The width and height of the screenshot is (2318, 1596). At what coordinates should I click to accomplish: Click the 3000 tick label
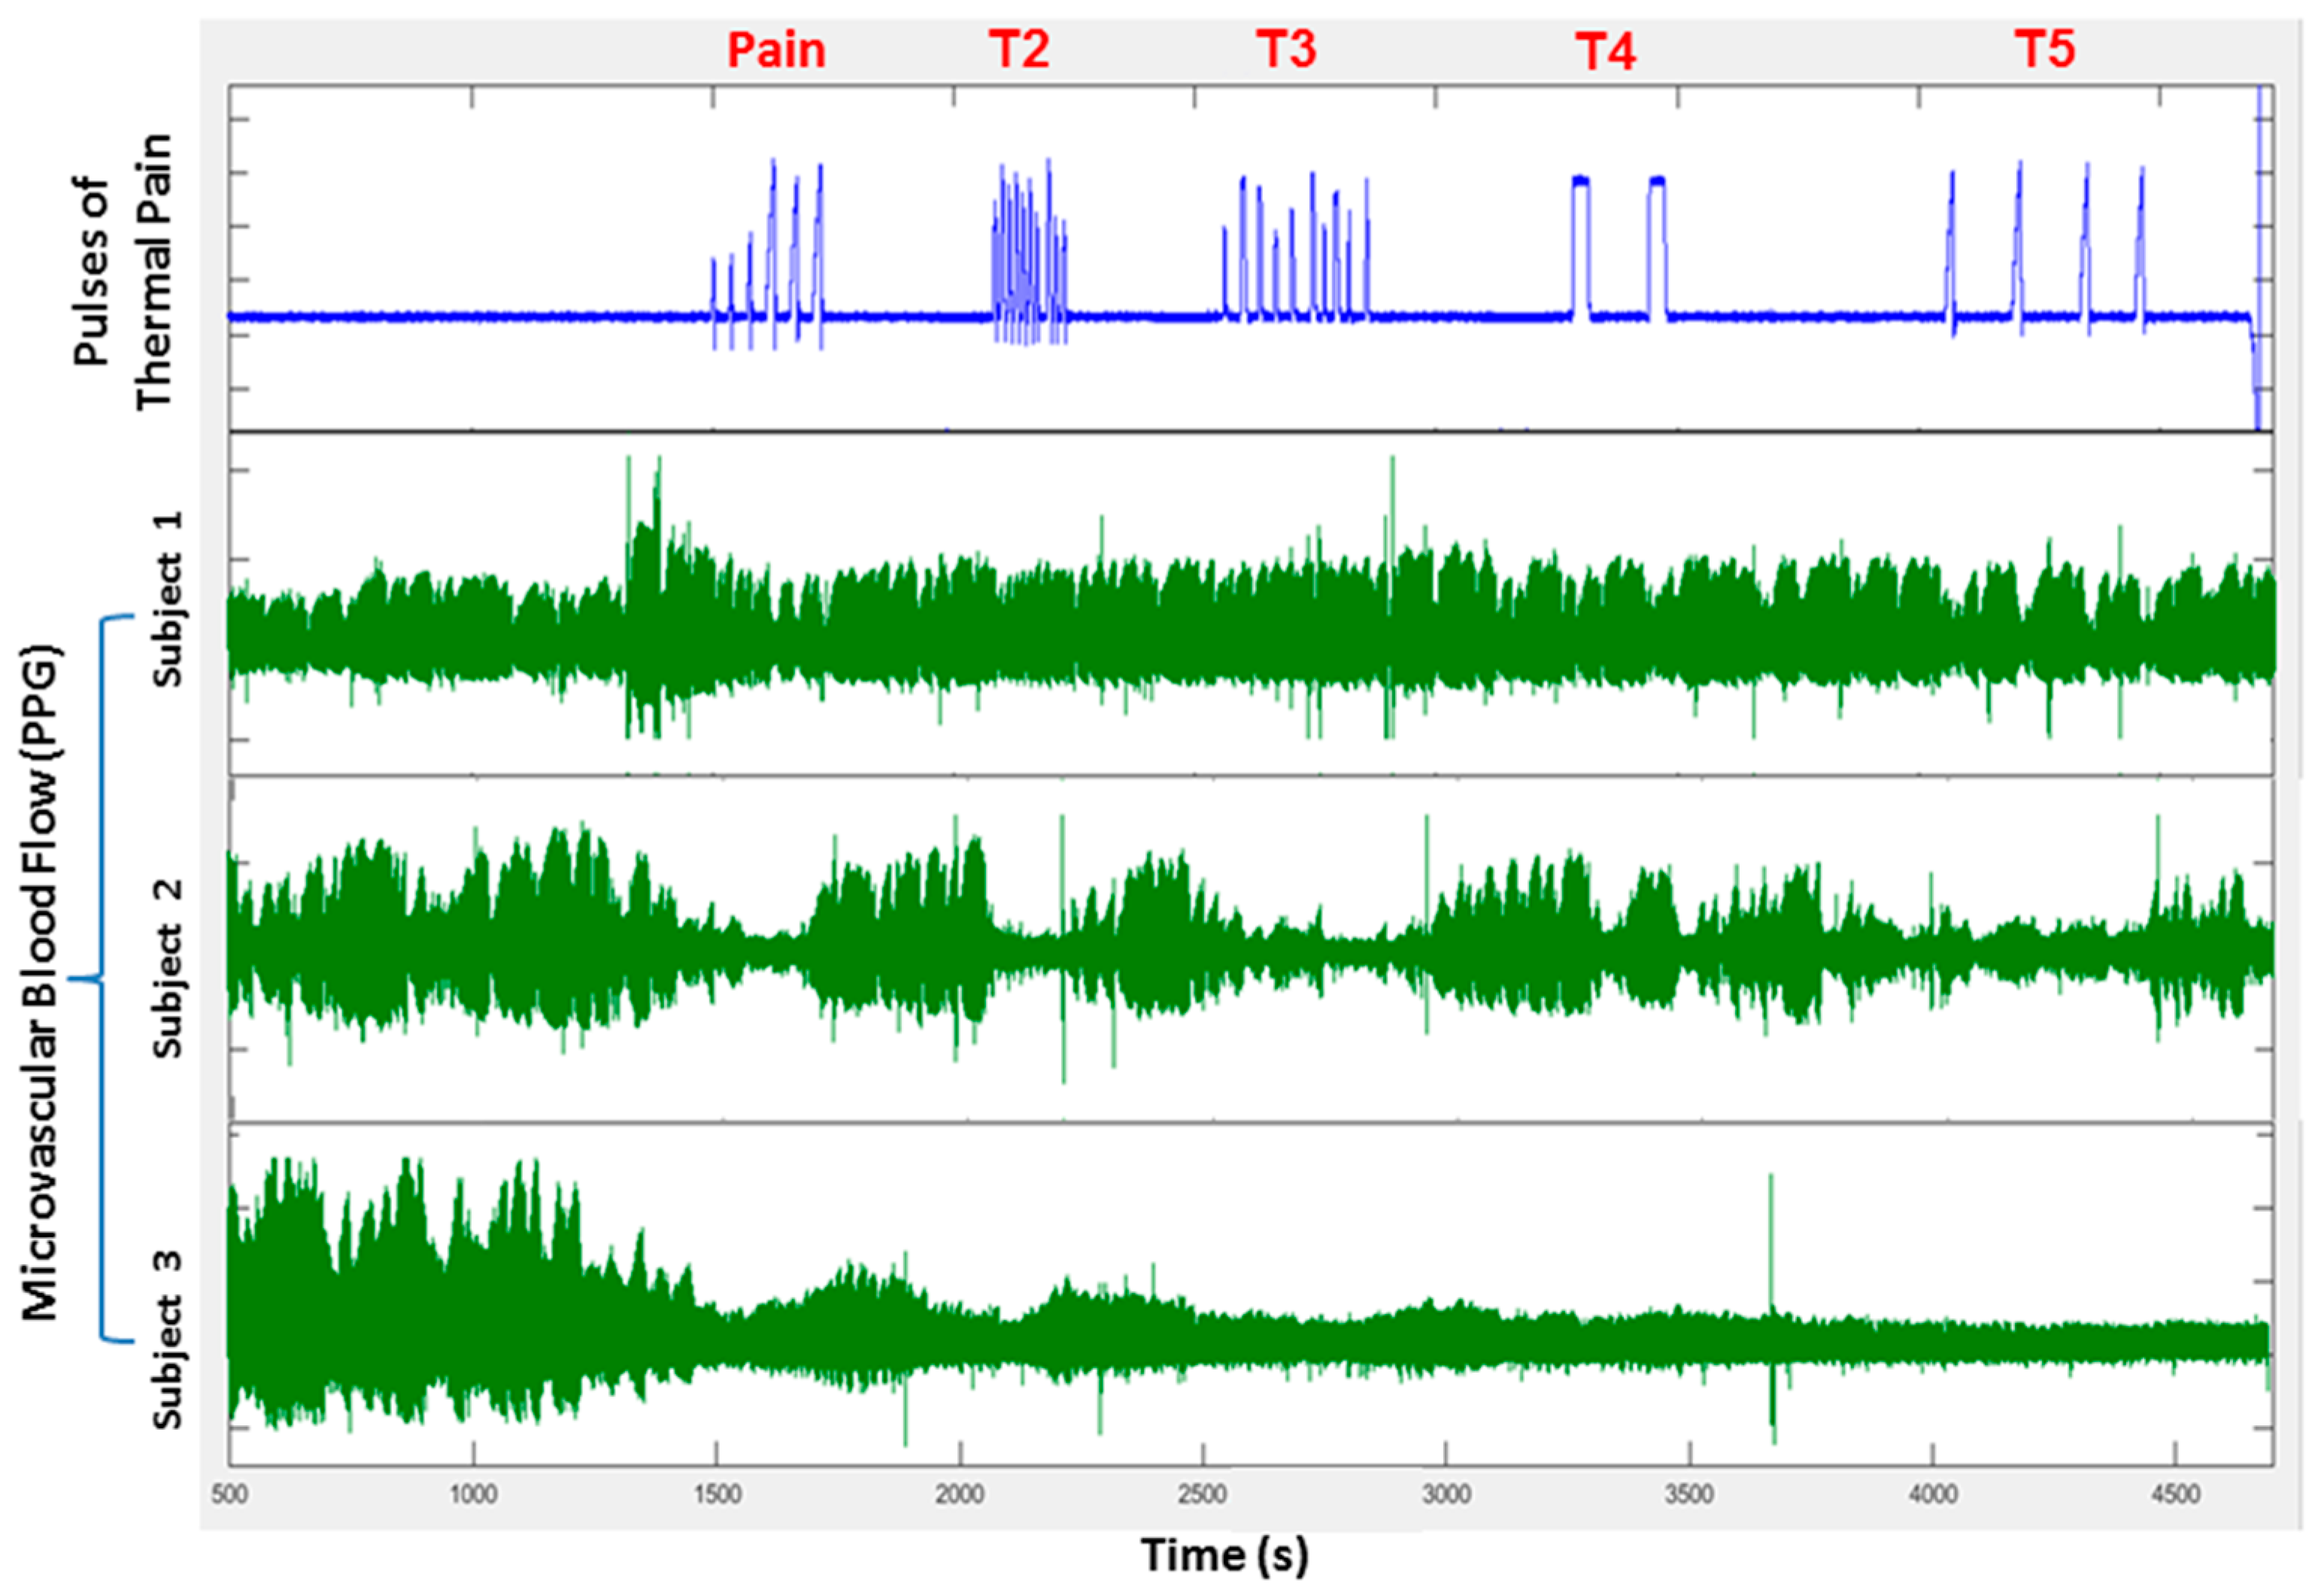[1447, 1496]
